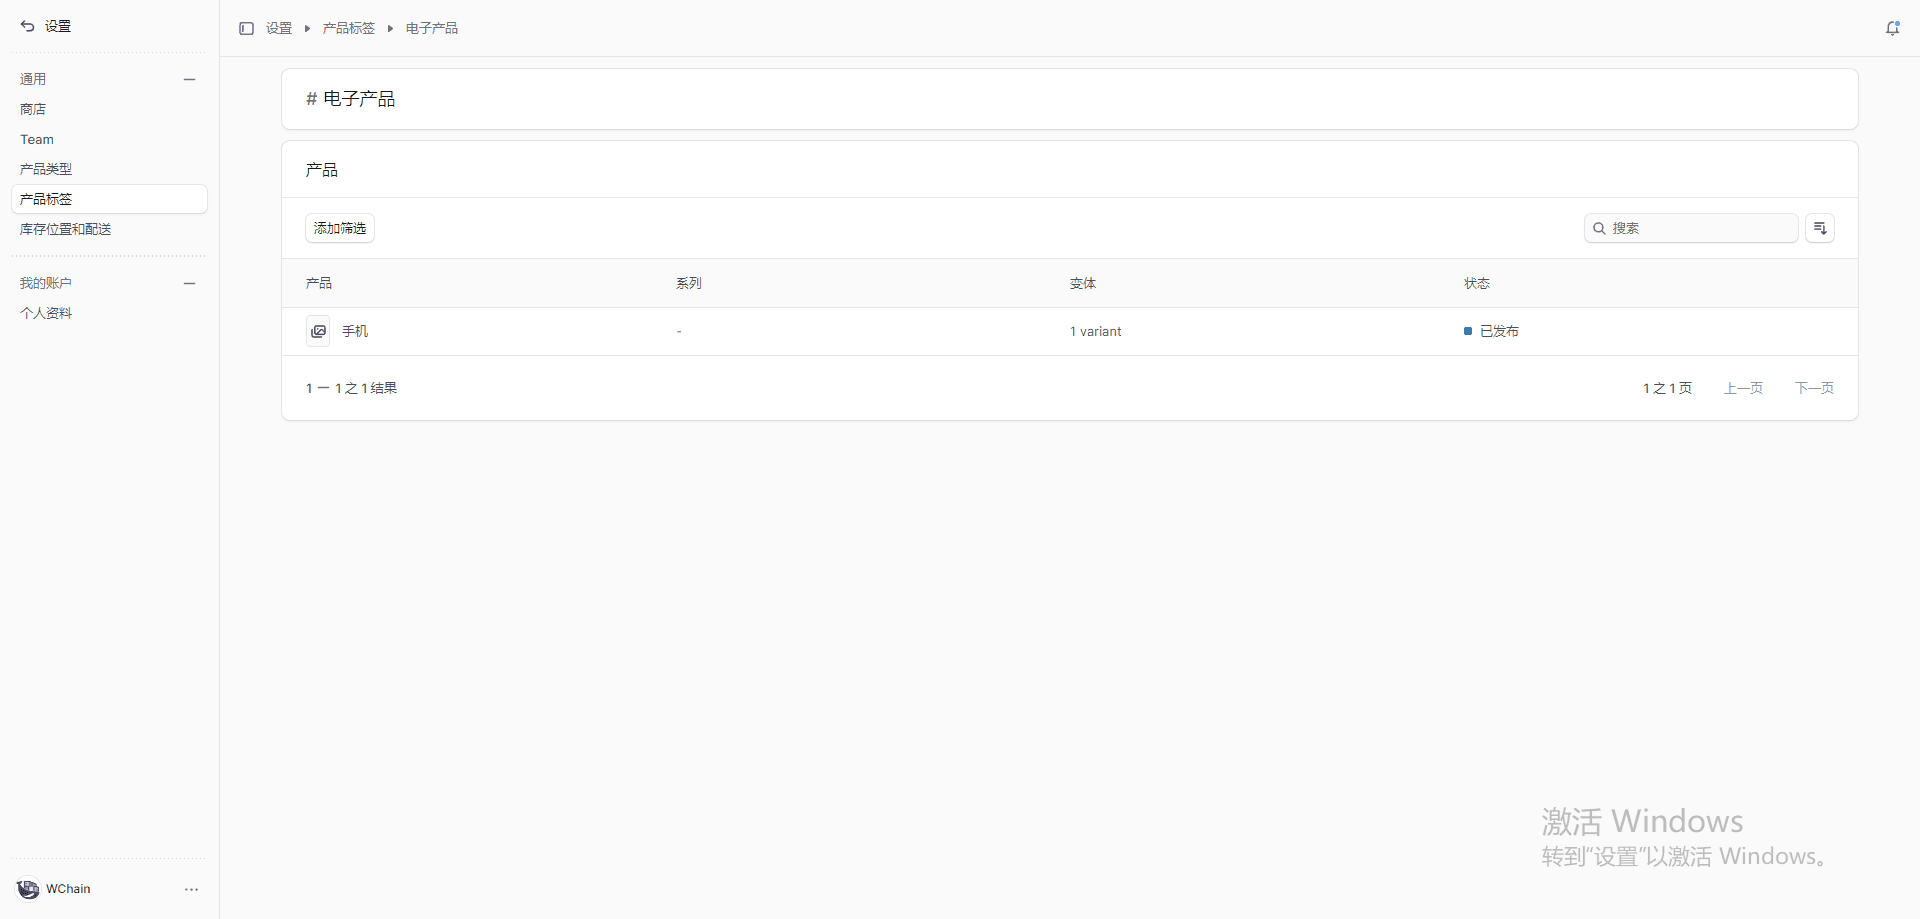This screenshot has height=919, width=1920.
Task: Open the three-dots menu beside WChain
Action: click(191, 889)
